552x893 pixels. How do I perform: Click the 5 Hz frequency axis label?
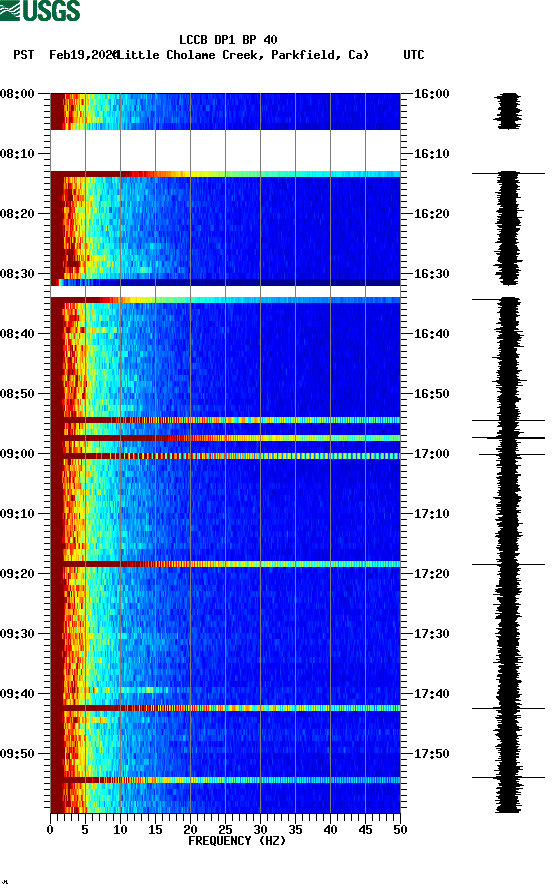point(85,830)
